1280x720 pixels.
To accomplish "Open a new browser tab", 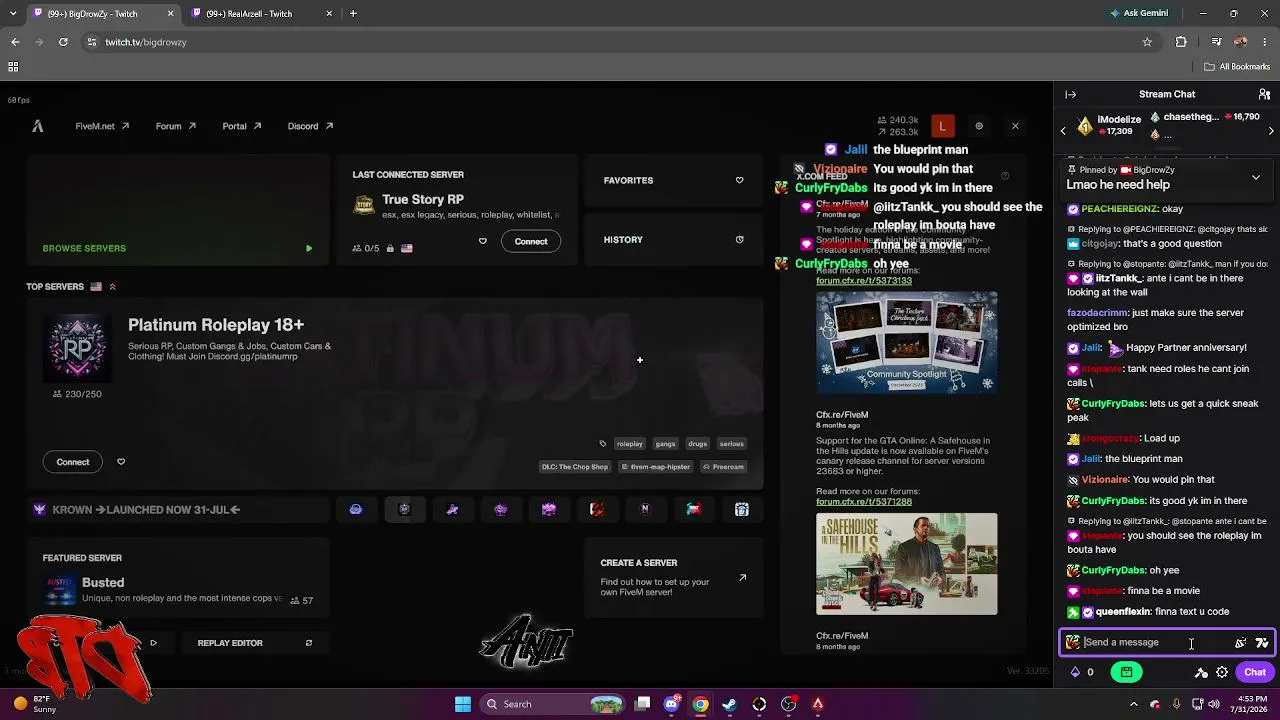I will pyautogui.click(x=353, y=14).
